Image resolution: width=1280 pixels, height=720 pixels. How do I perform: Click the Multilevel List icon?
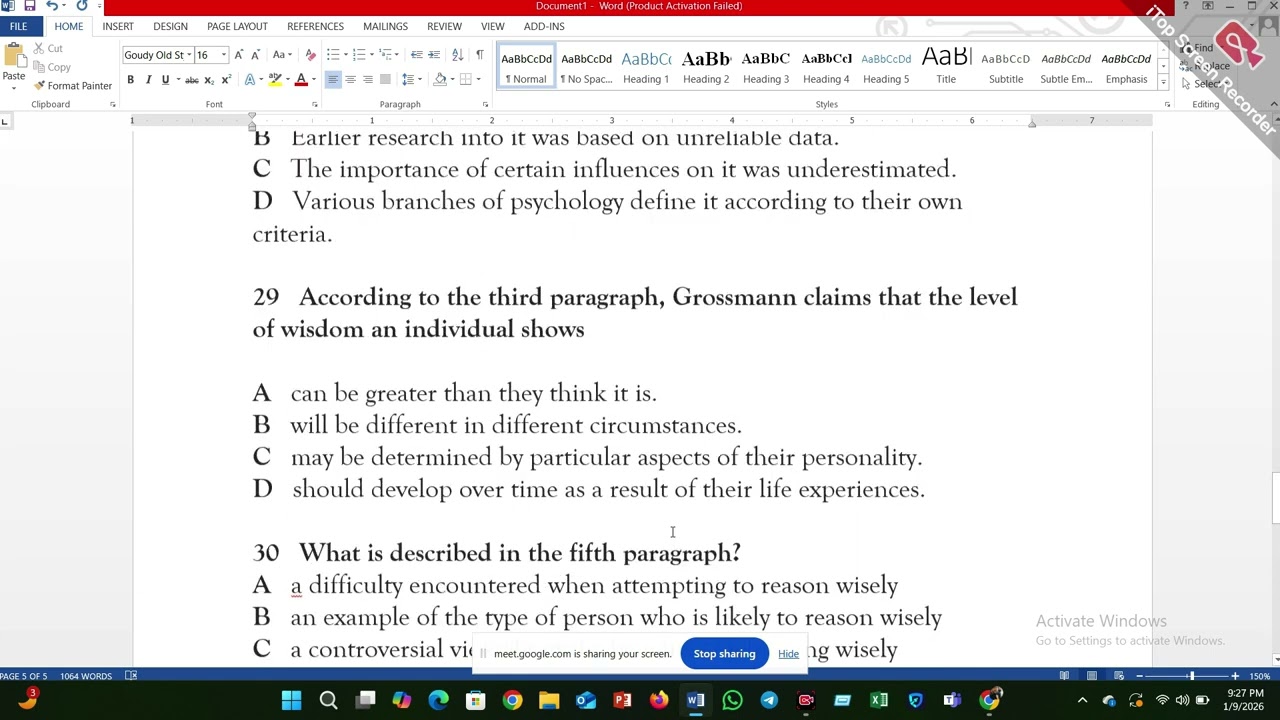coord(385,55)
